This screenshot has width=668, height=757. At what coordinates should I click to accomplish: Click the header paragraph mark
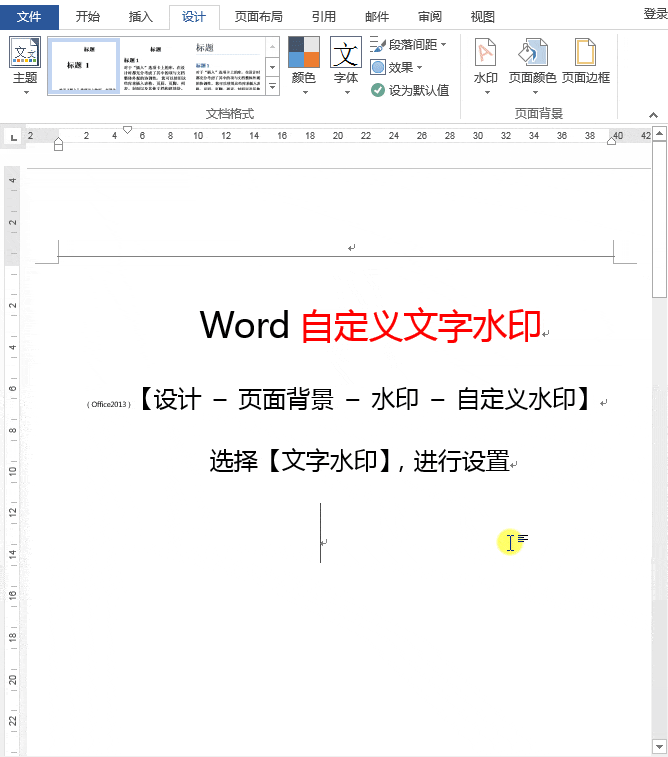351,248
